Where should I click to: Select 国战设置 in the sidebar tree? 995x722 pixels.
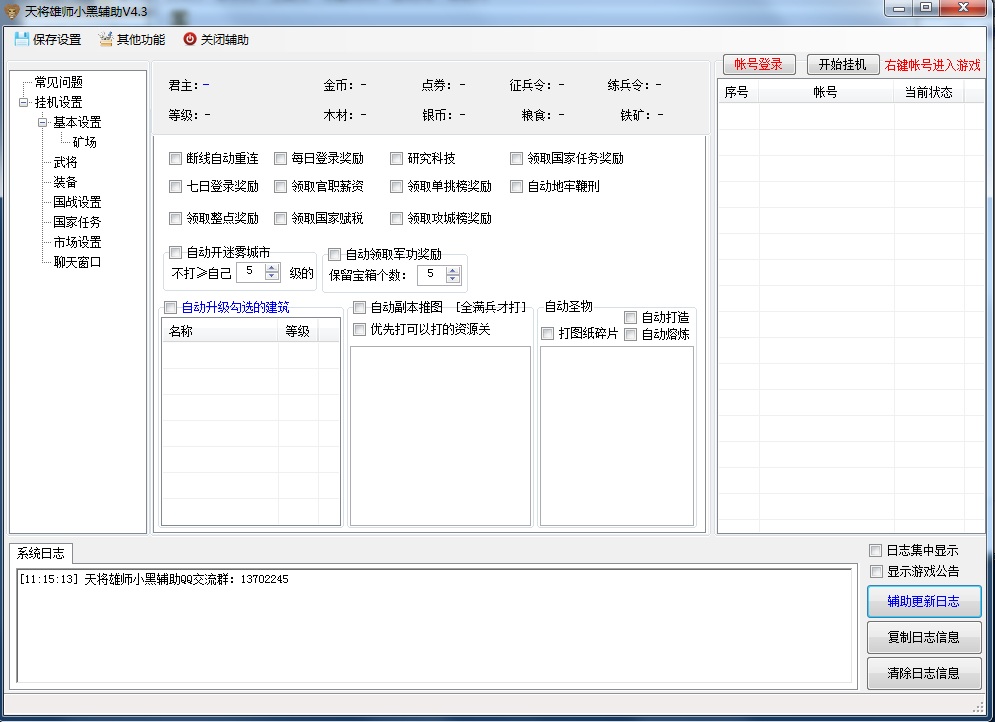click(75, 202)
